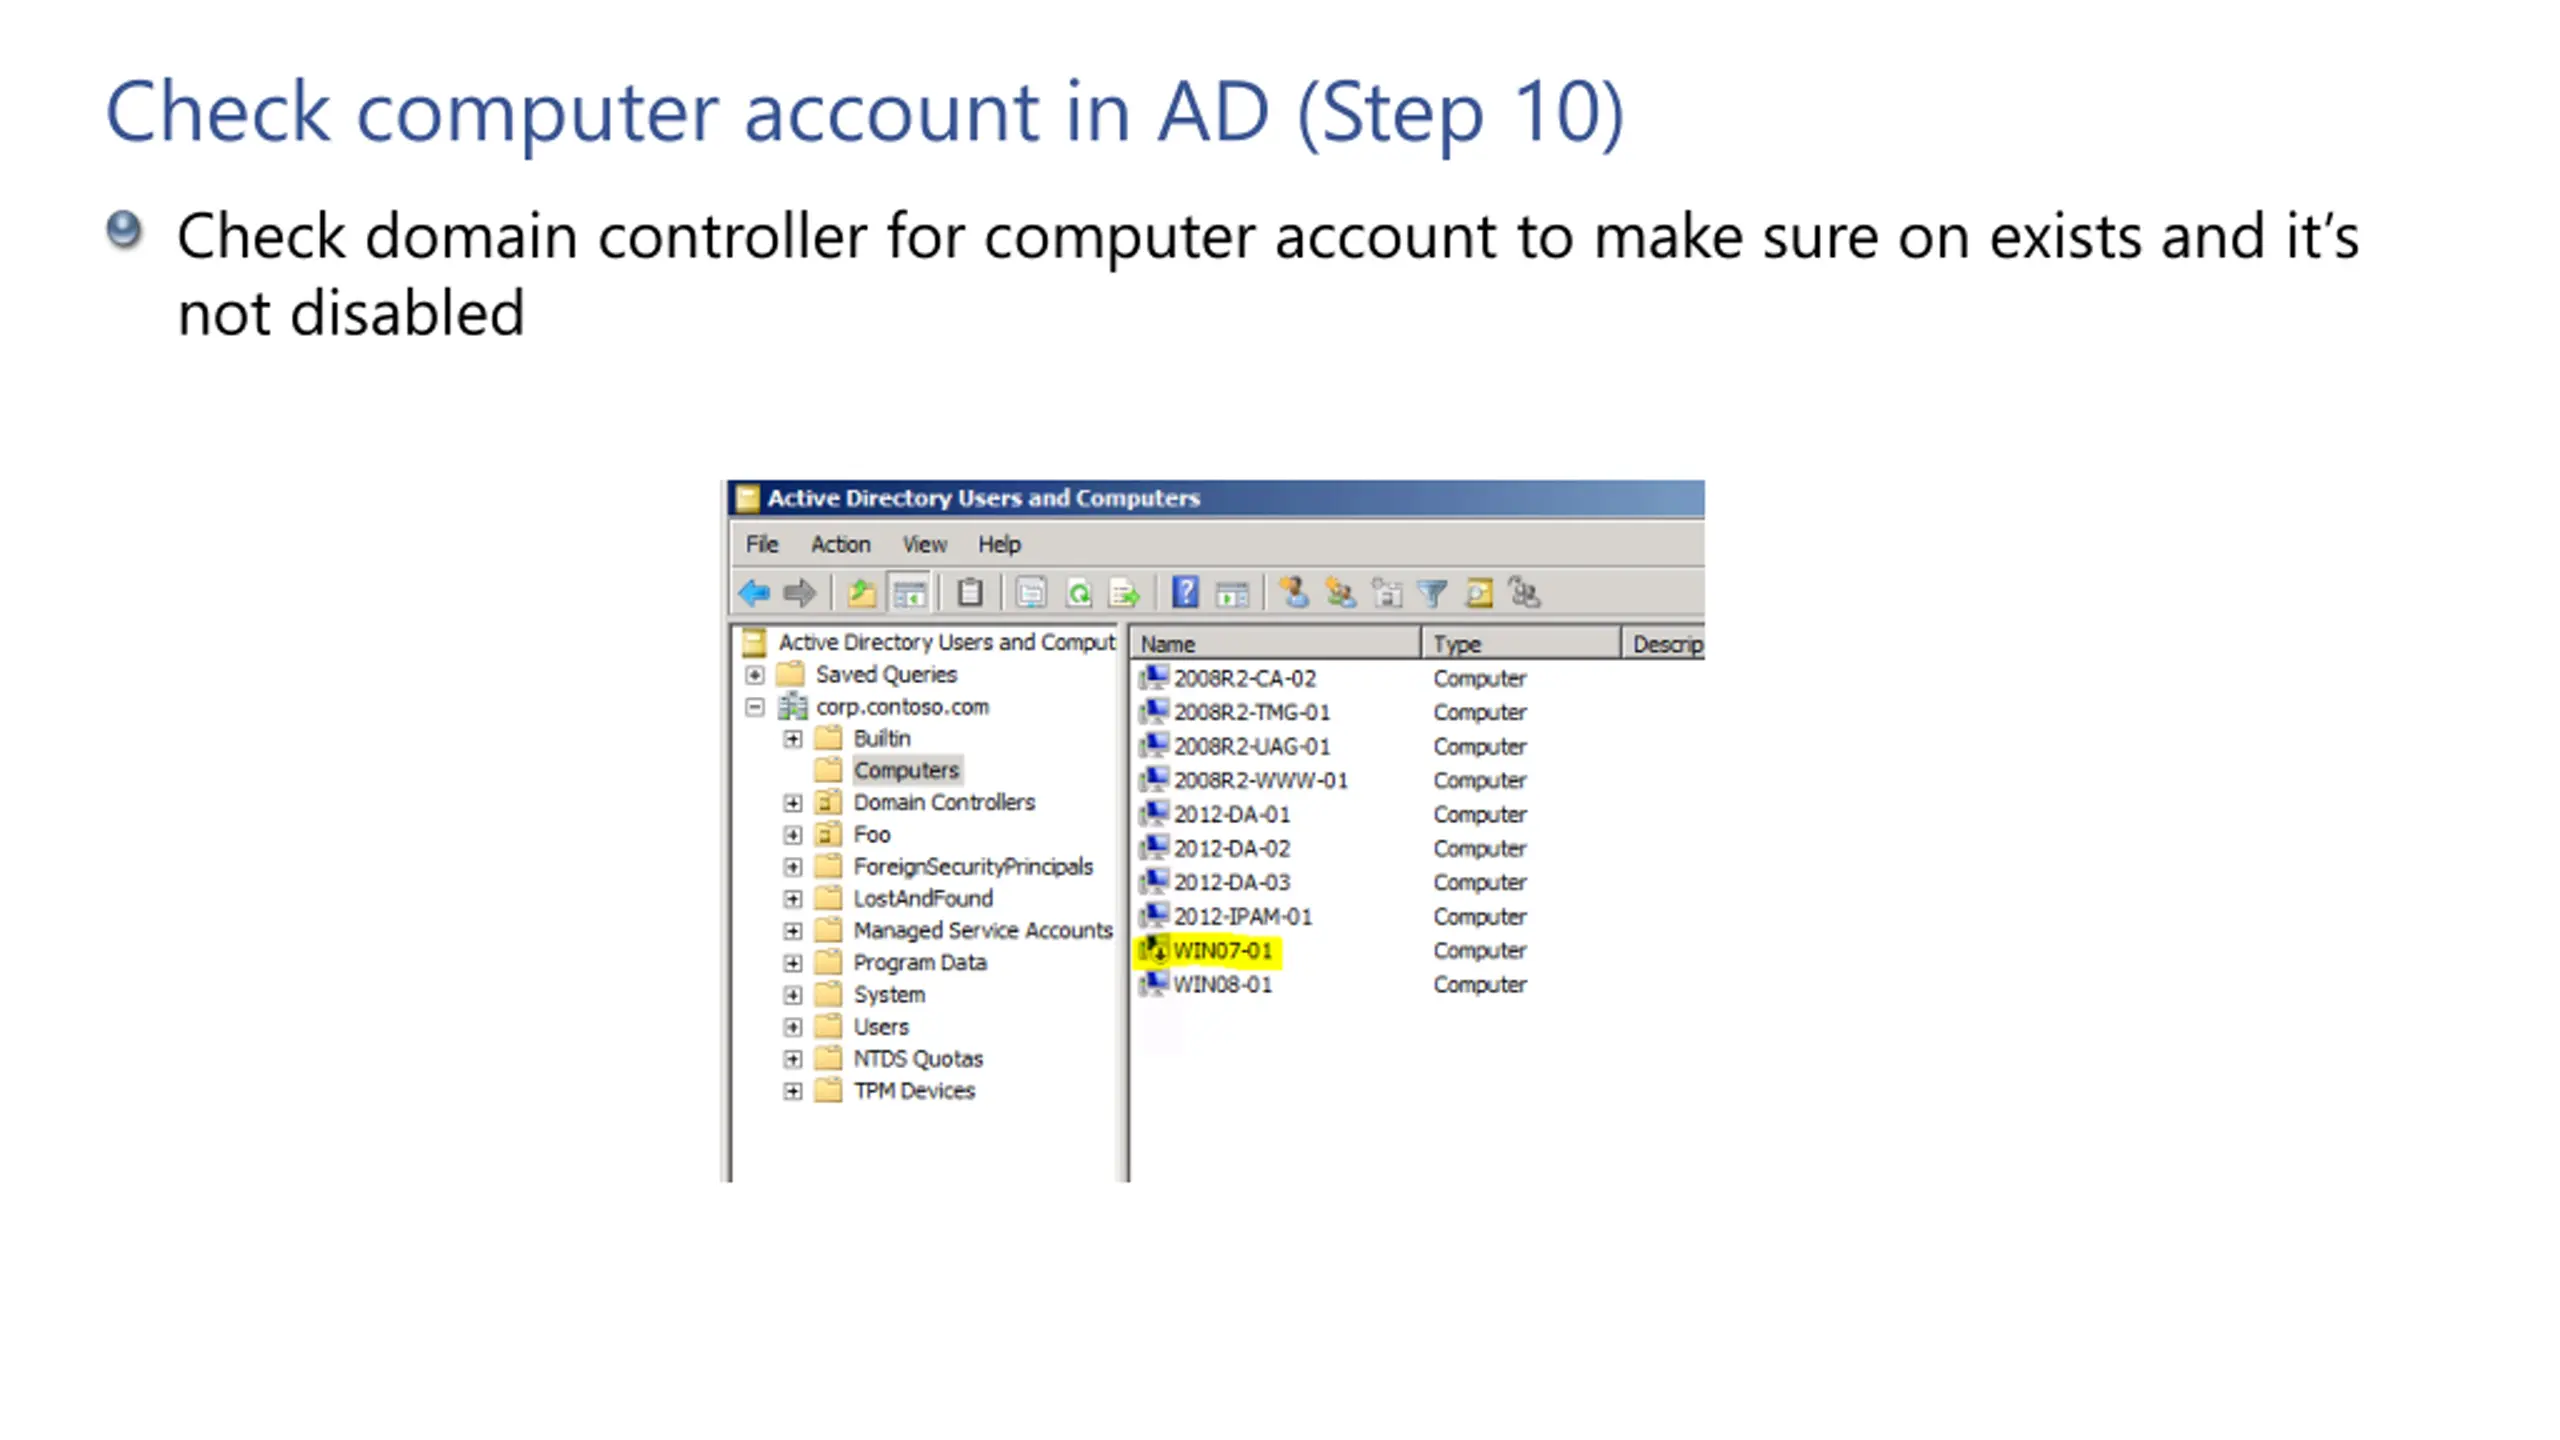Expand the Program Data node
This screenshot has height=1440, width=2560.
[x=793, y=963]
